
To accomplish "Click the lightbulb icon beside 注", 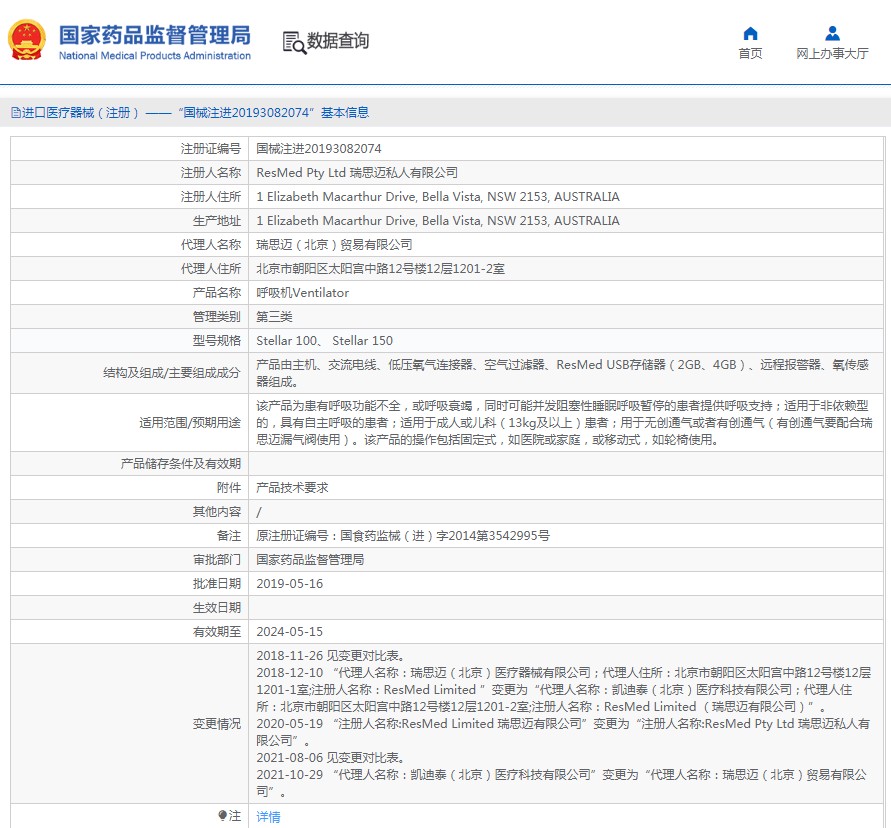I will click(222, 816).
